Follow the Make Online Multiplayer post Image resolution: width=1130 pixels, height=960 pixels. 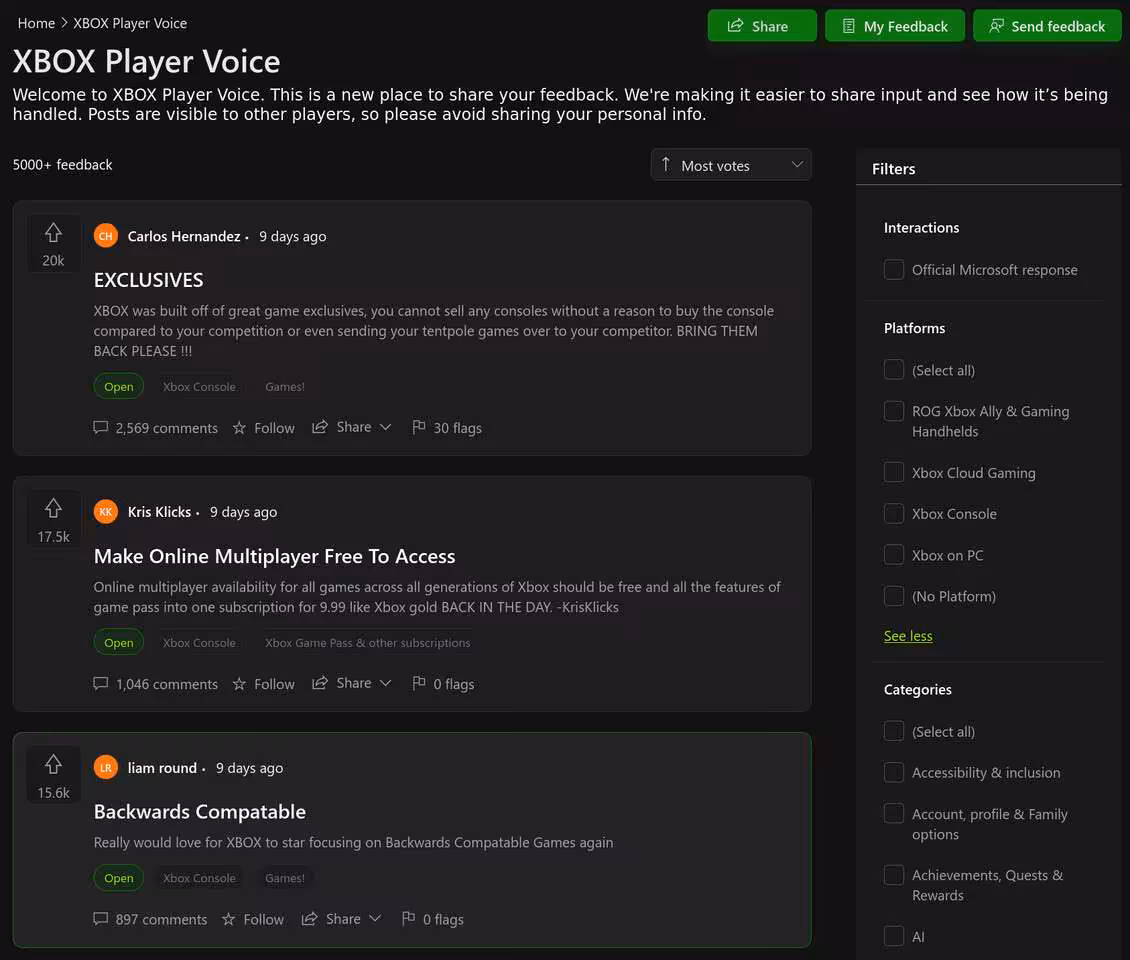[264, 684]
